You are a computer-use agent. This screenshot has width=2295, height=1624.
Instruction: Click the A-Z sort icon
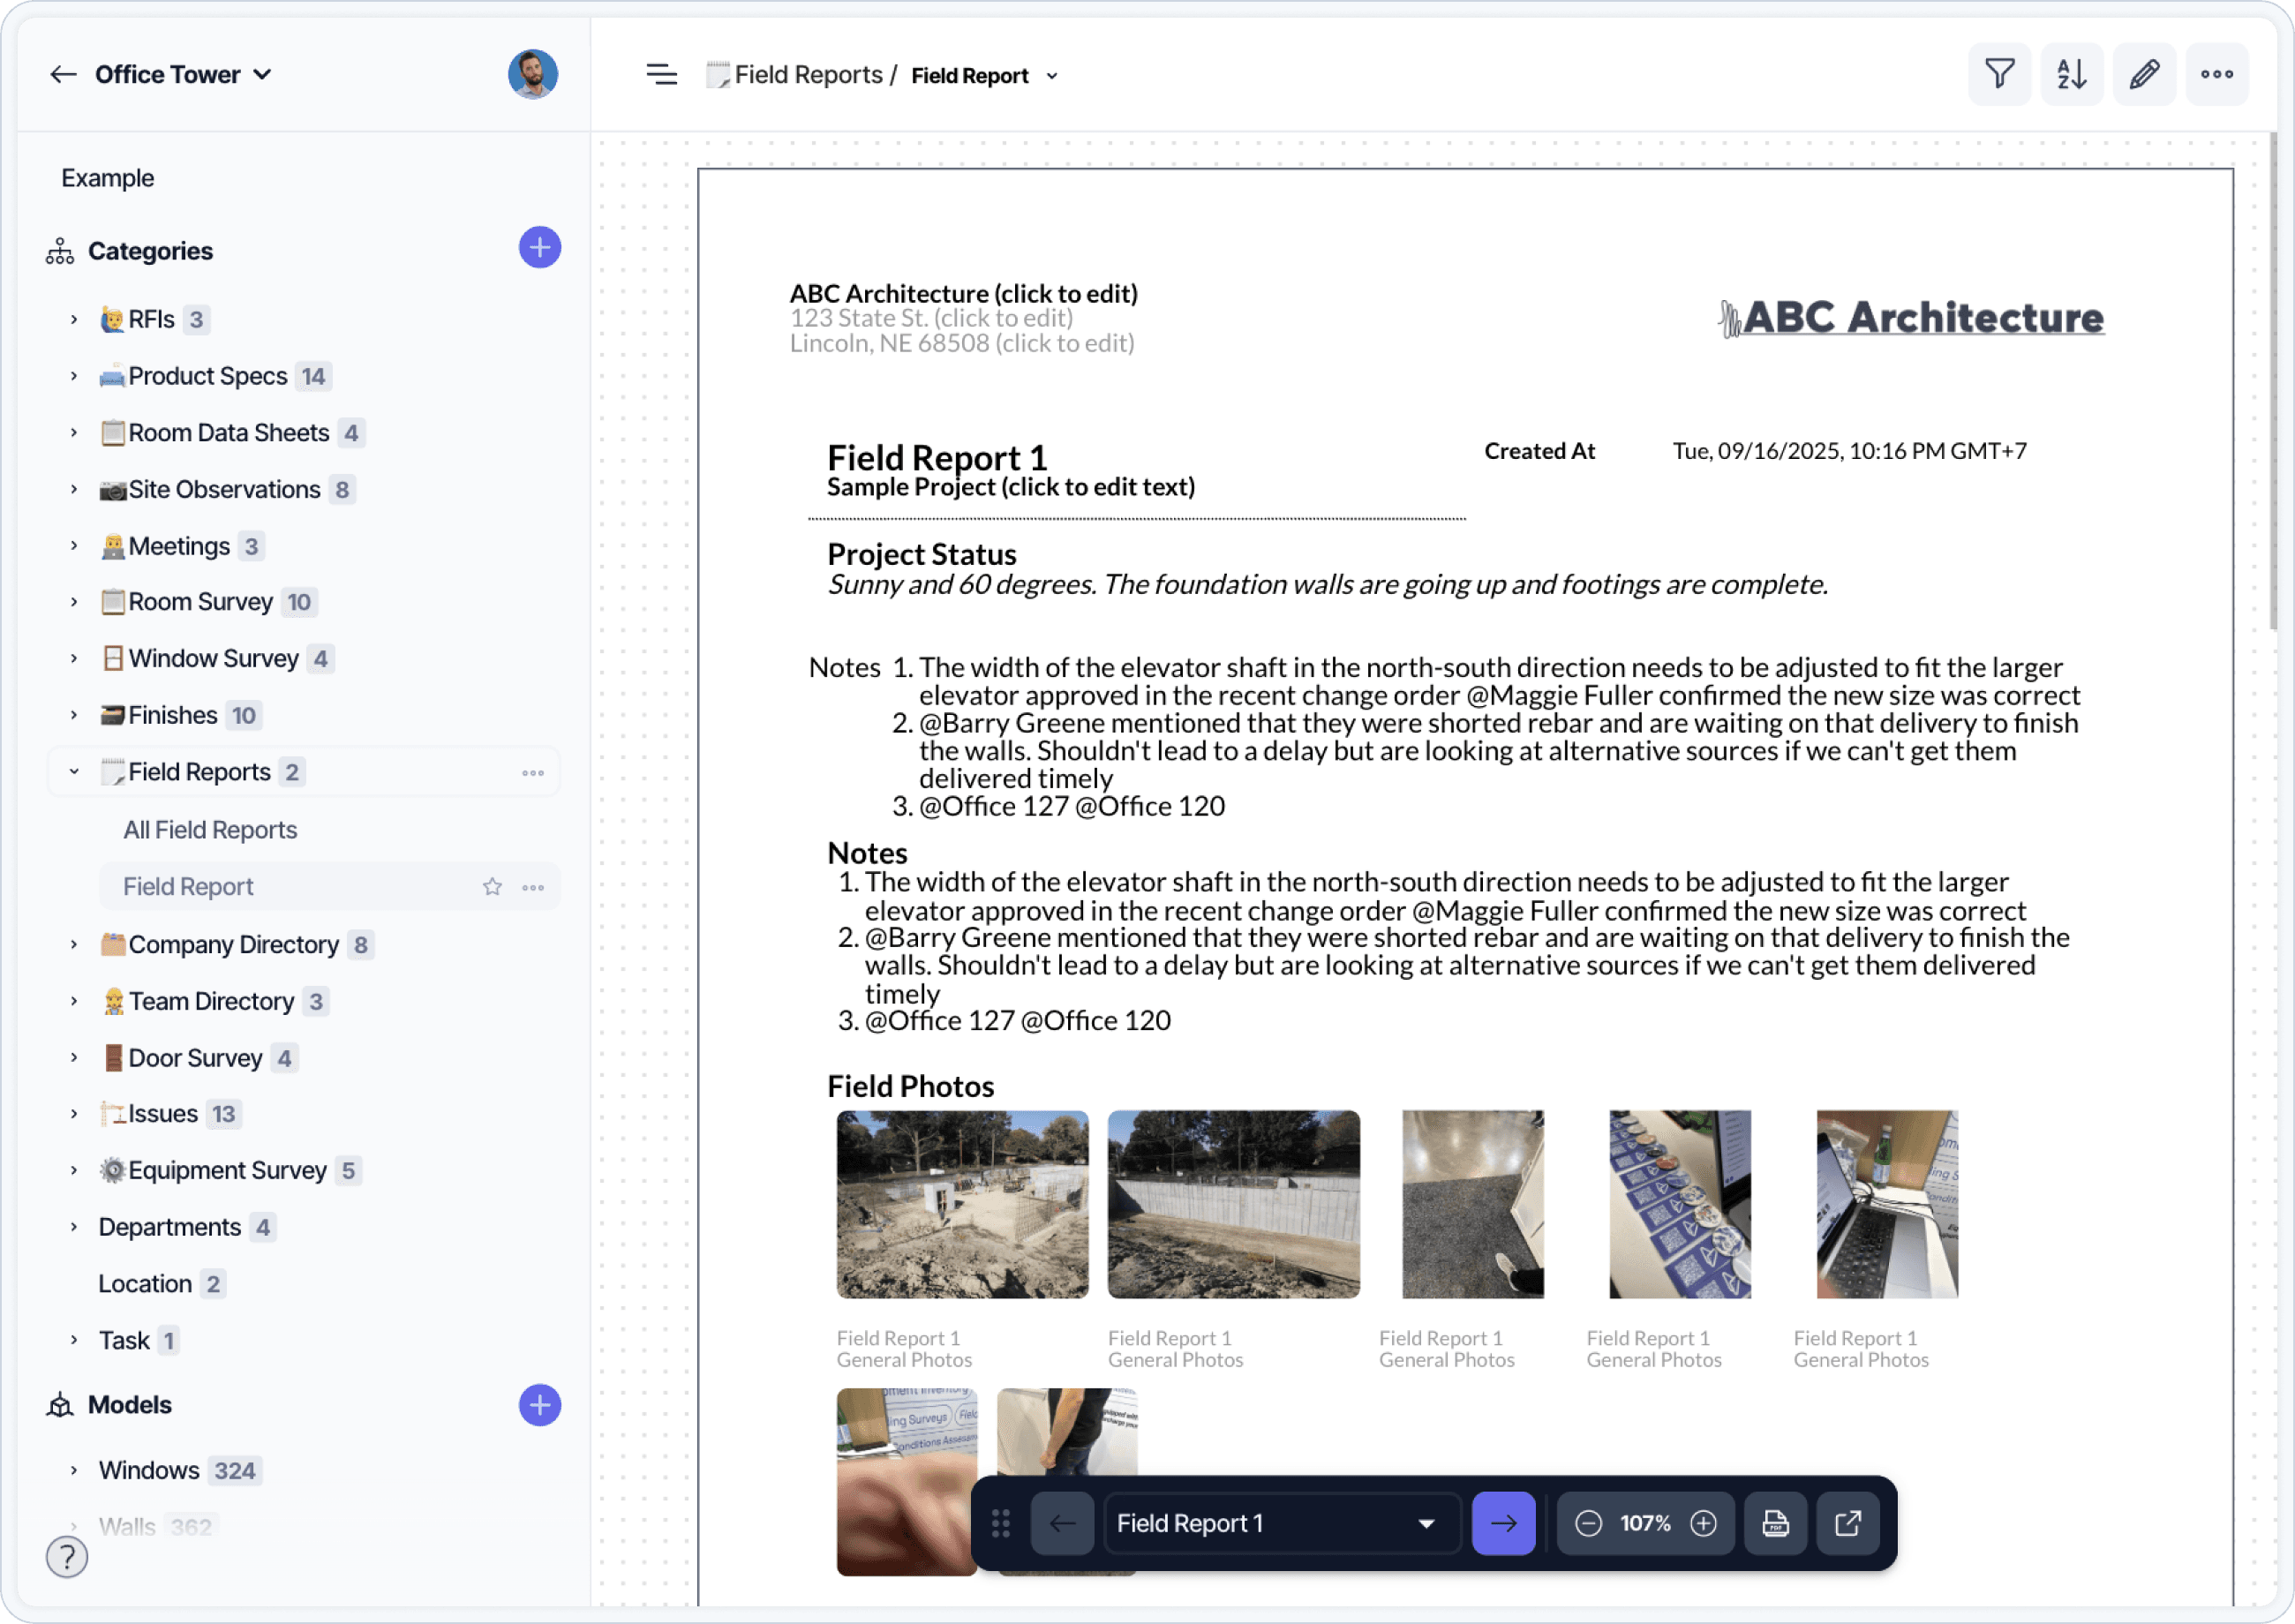click(2071, 74)
